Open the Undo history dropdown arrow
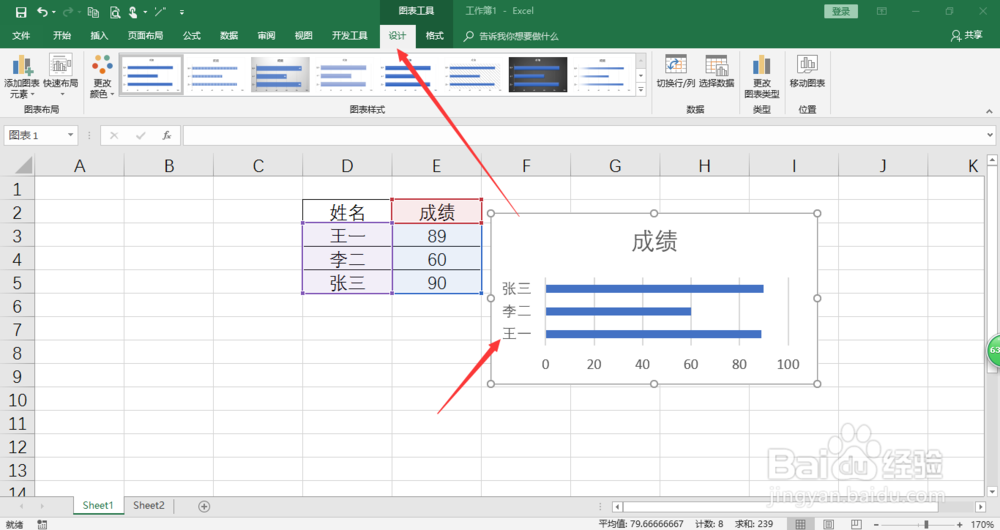The width and height of the screenshot is (1000, 530). (x=54, y=12)
